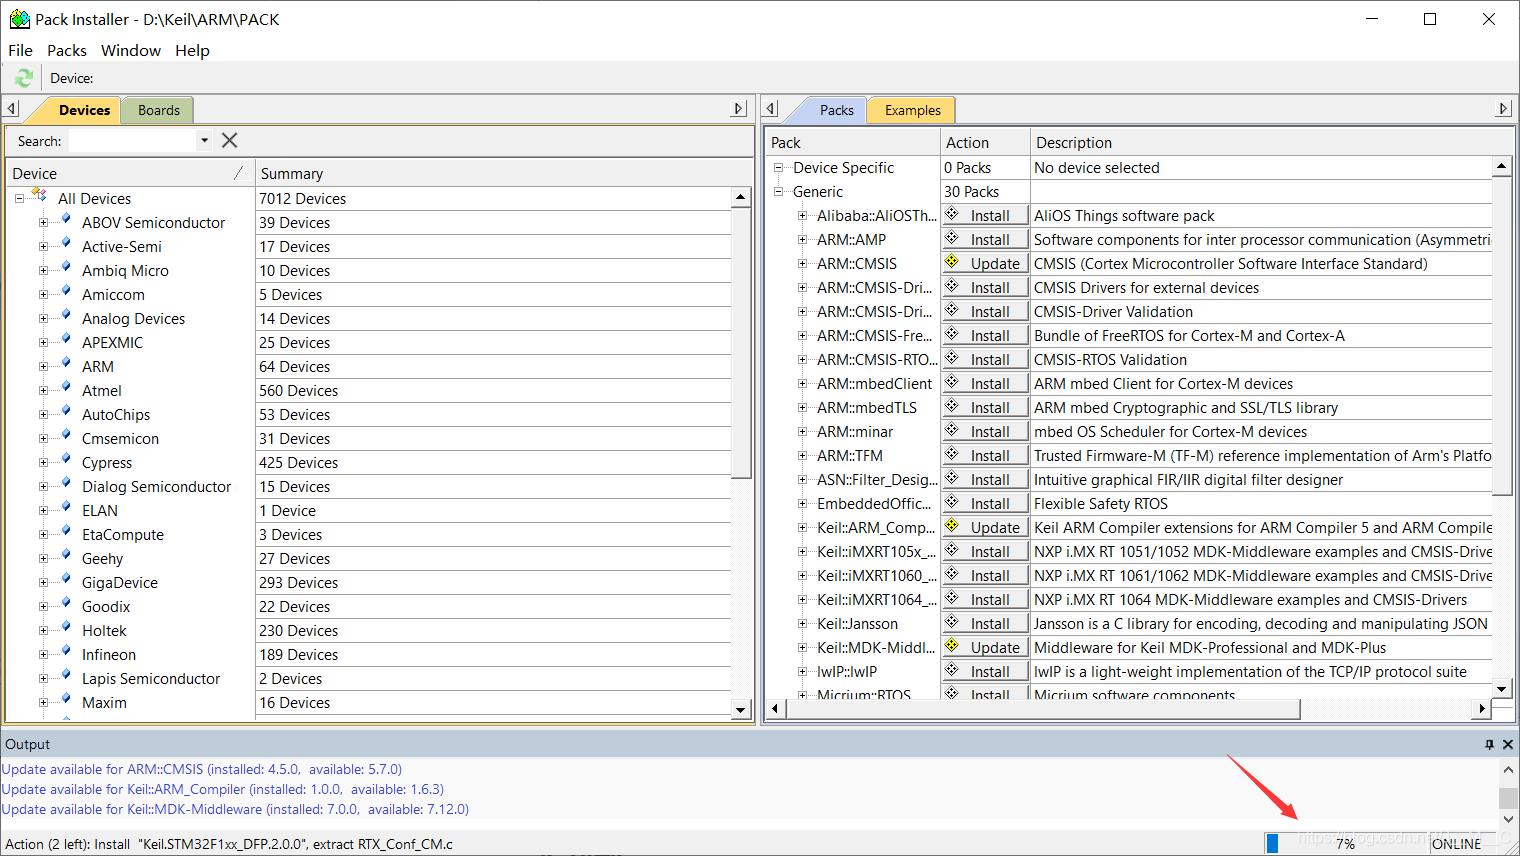Open the Packs menu
Screen dimensions: 1520x856
coord(67,50)
